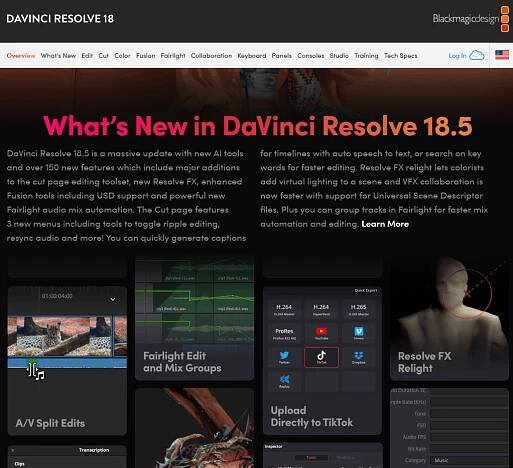
Task: Open the Edit page tab
Action: 87,56
